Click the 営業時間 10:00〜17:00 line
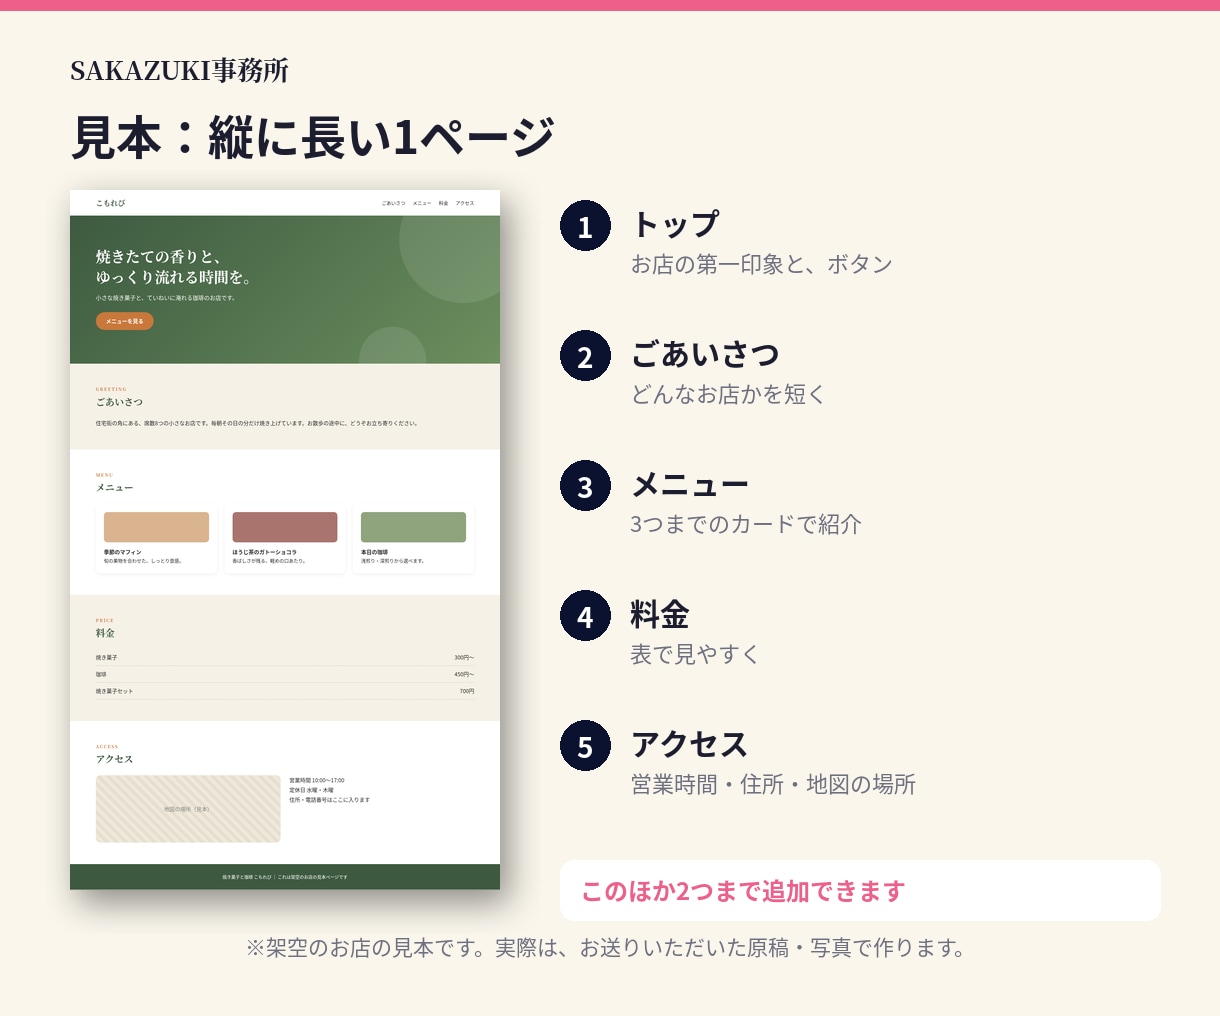 (317, 780)
